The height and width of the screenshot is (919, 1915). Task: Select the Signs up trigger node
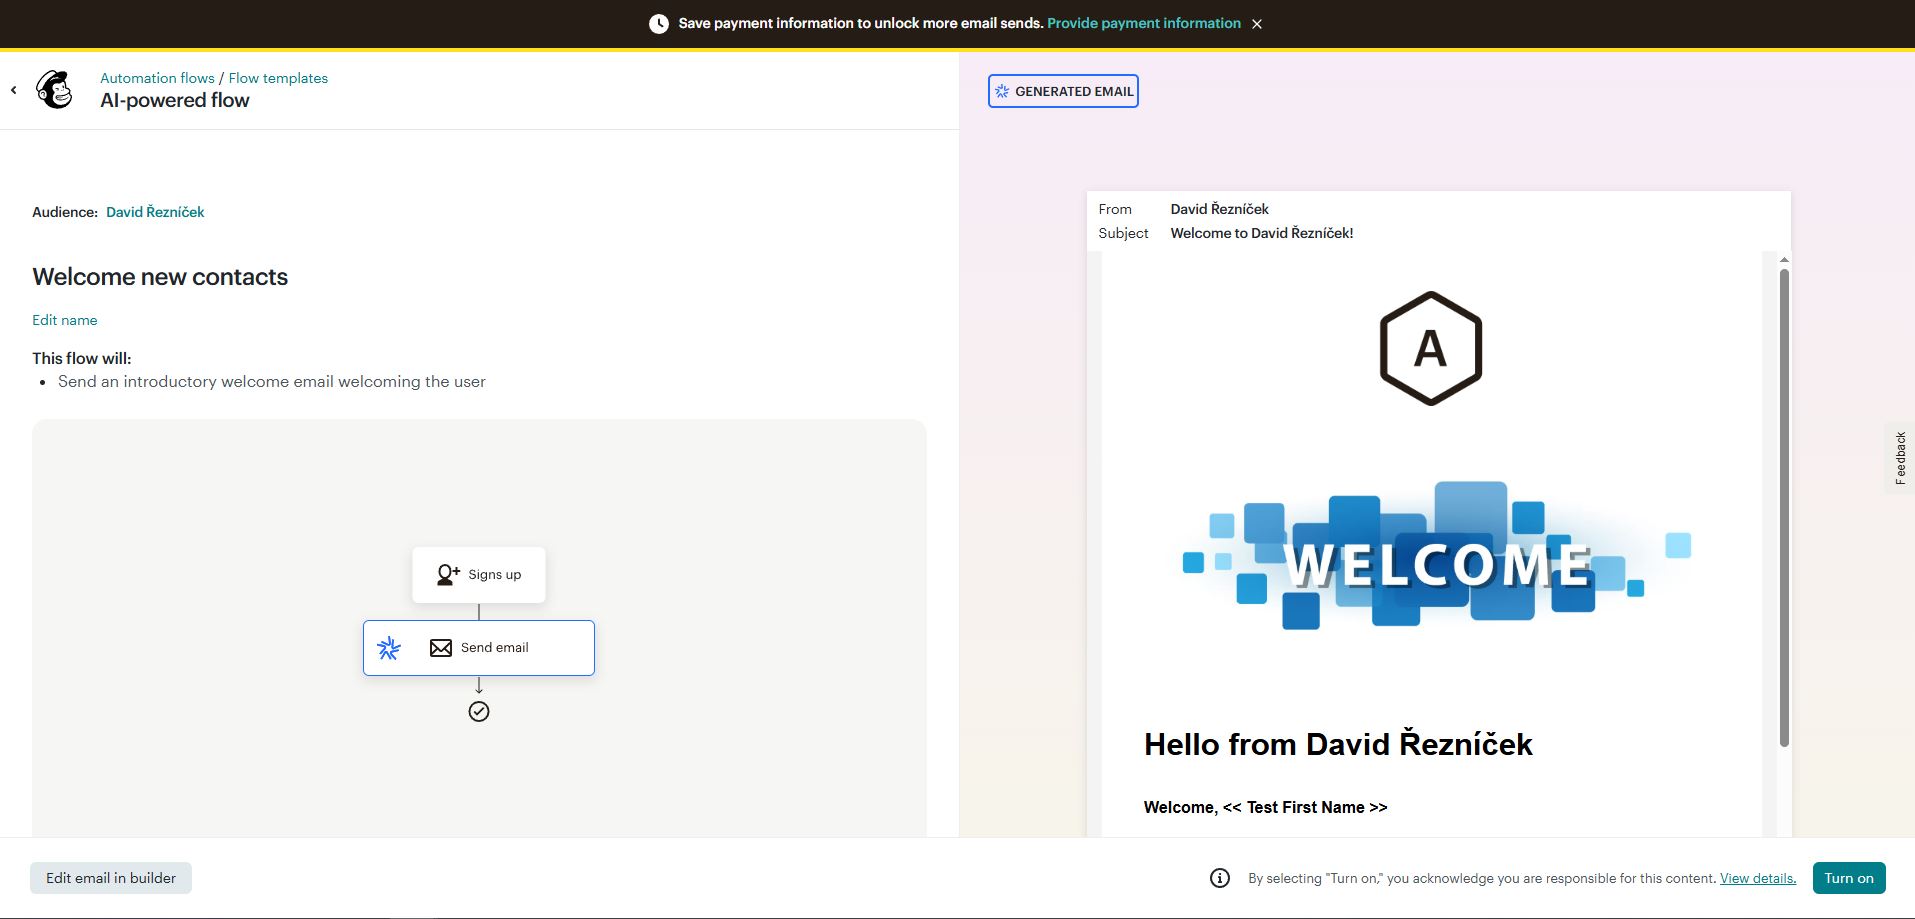coord(479,575)
